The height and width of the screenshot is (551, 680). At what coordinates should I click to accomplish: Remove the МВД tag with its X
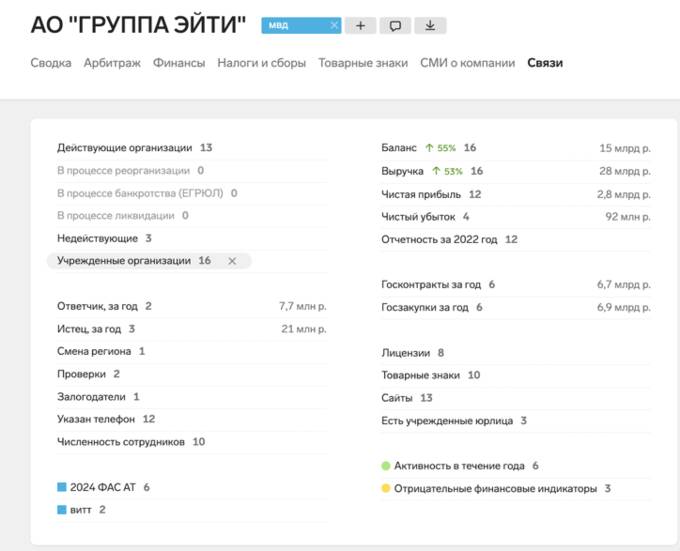[334, 26]
